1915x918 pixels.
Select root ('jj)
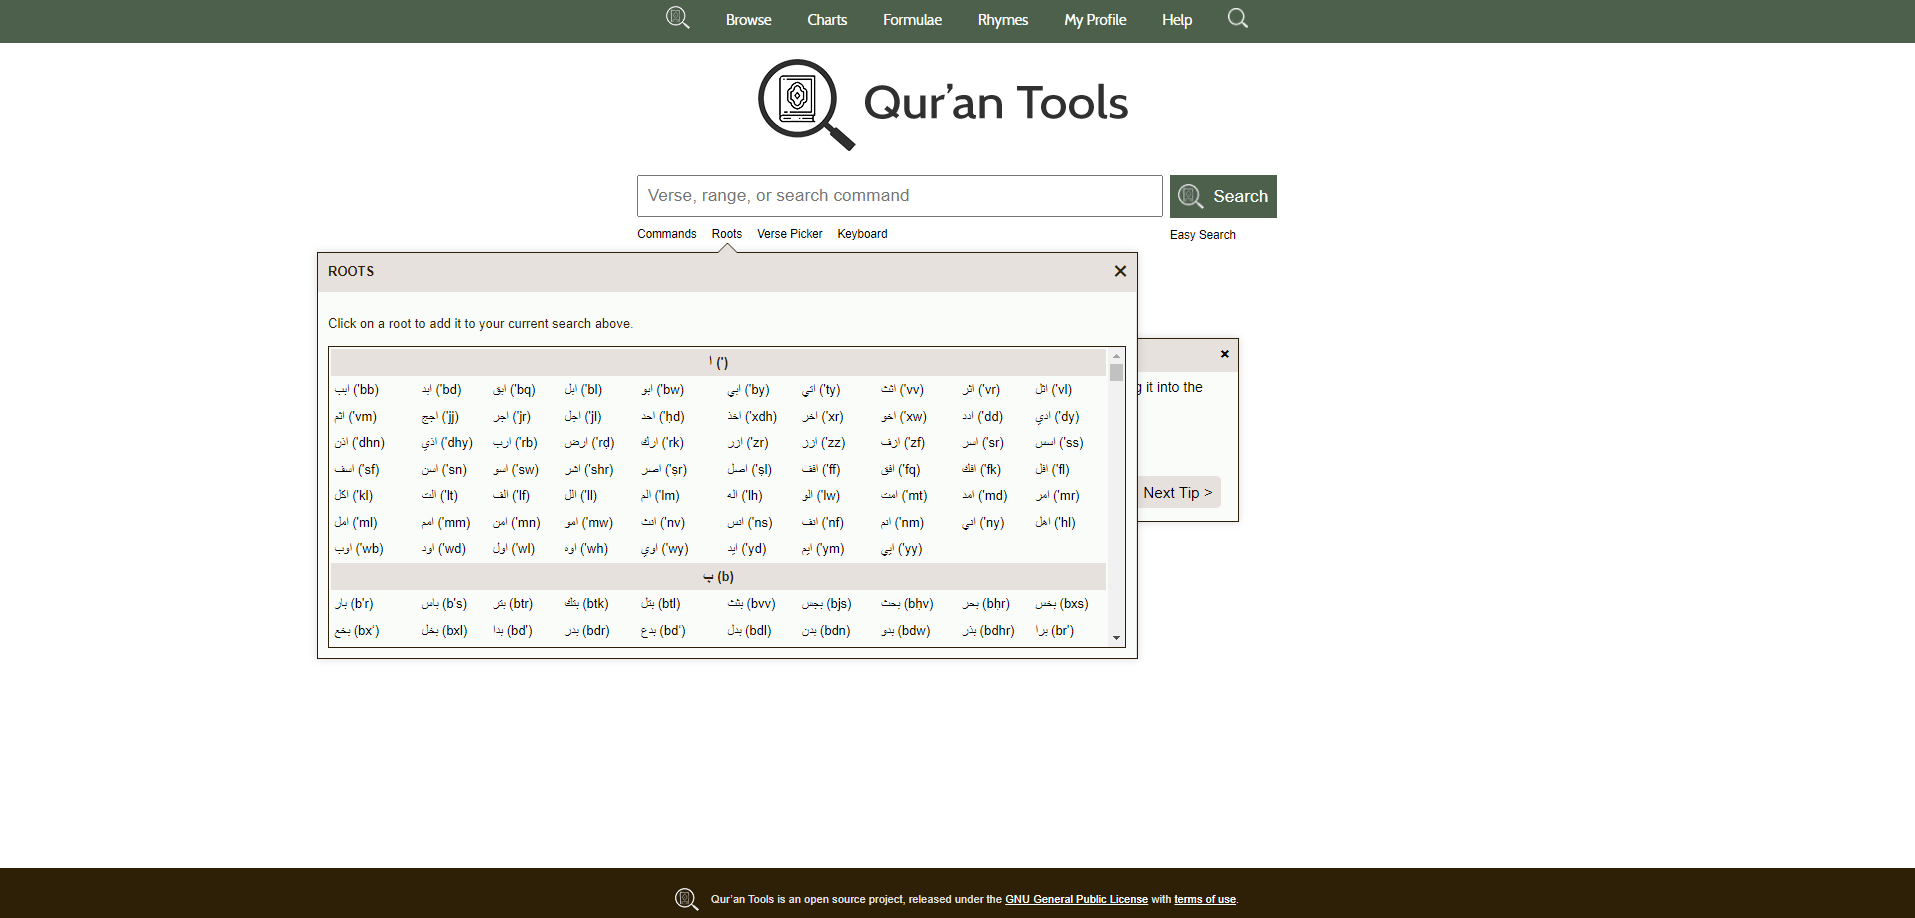click(440, 417)
